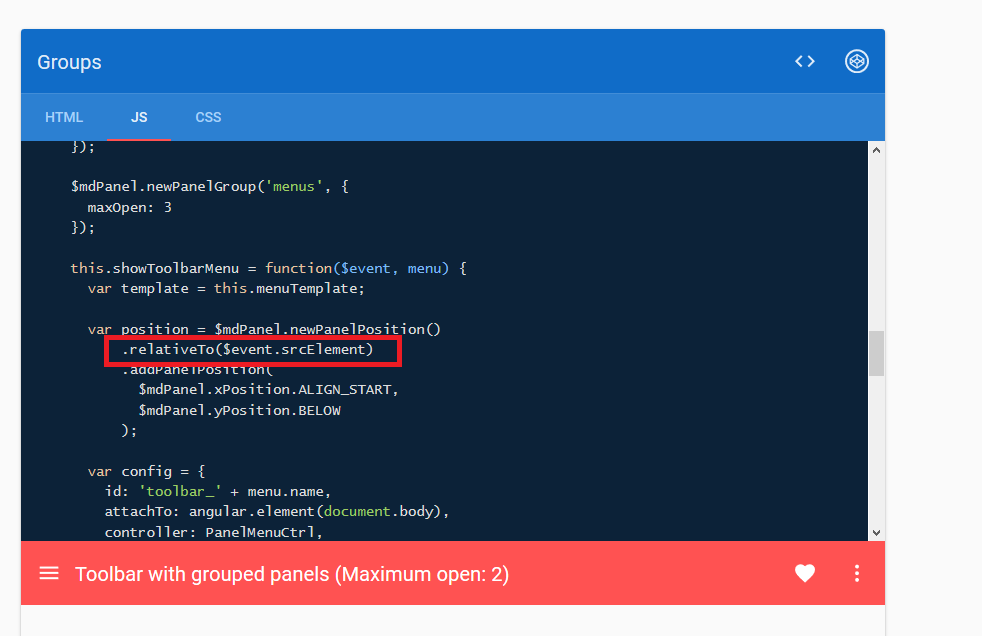Click the code scrollbar down arrow

point(876,533)
